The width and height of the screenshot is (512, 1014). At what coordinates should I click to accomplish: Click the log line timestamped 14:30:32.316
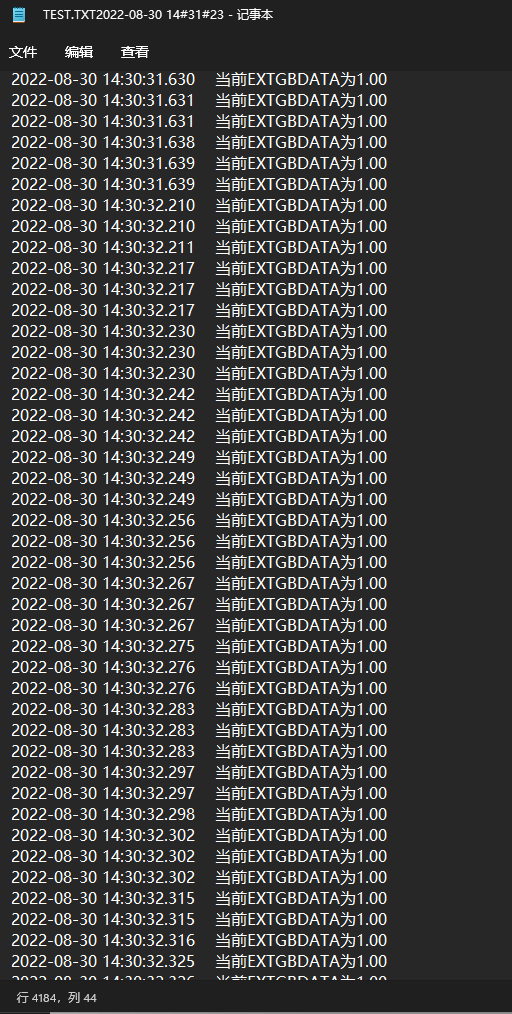(x=199, y=940)
